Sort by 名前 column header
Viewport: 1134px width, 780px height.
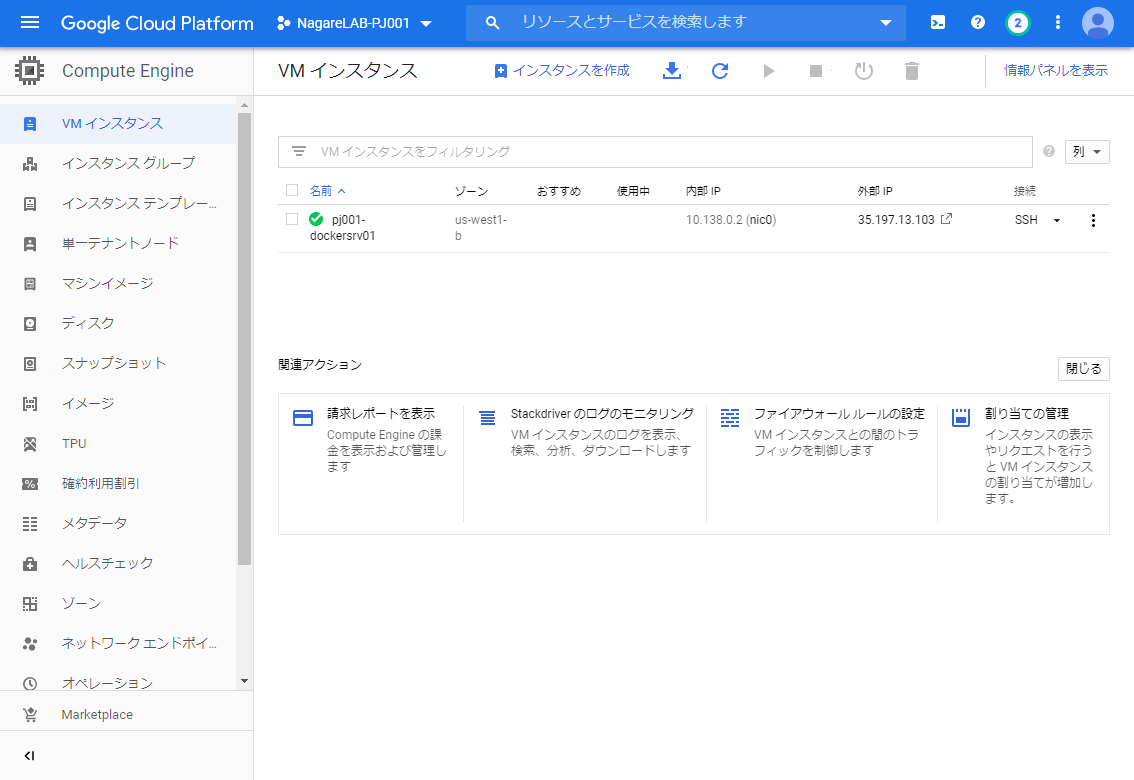pyautogui.click(x=327, y=191)
